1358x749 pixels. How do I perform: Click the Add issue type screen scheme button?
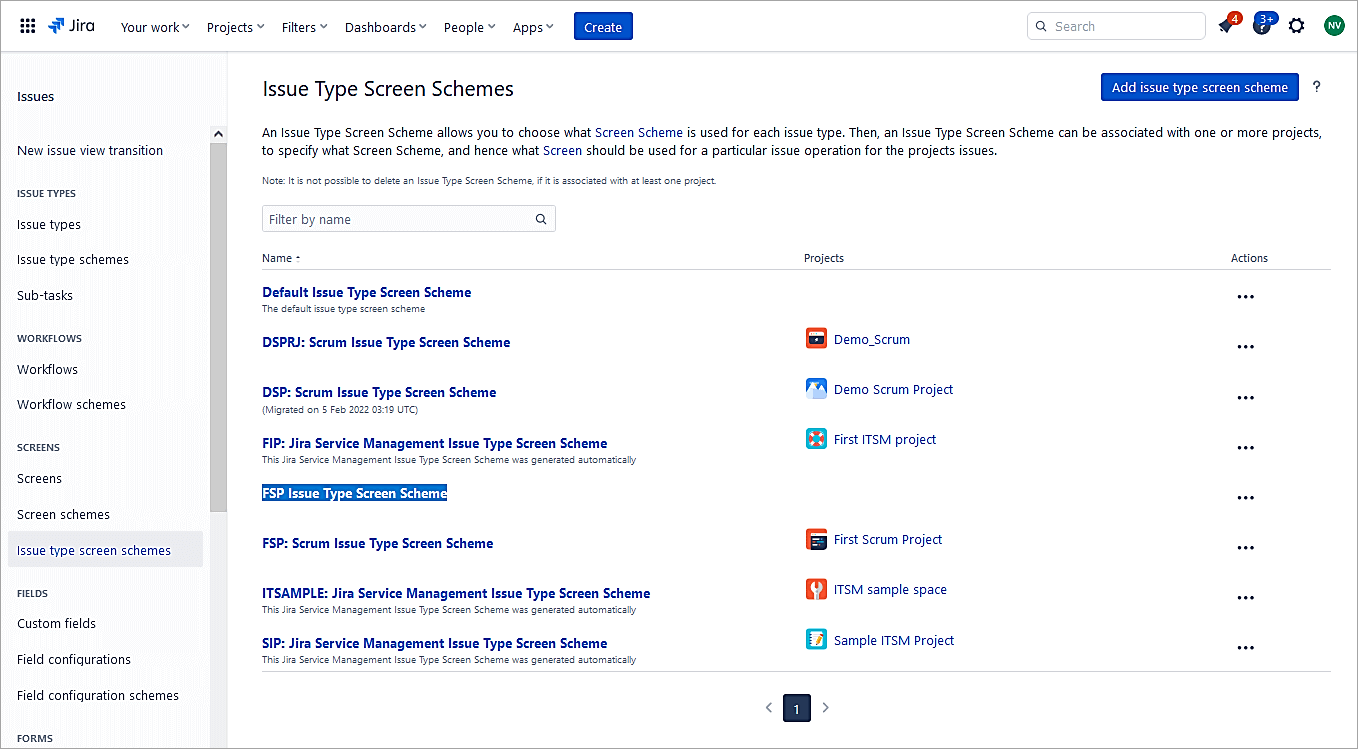point(1199,87)
